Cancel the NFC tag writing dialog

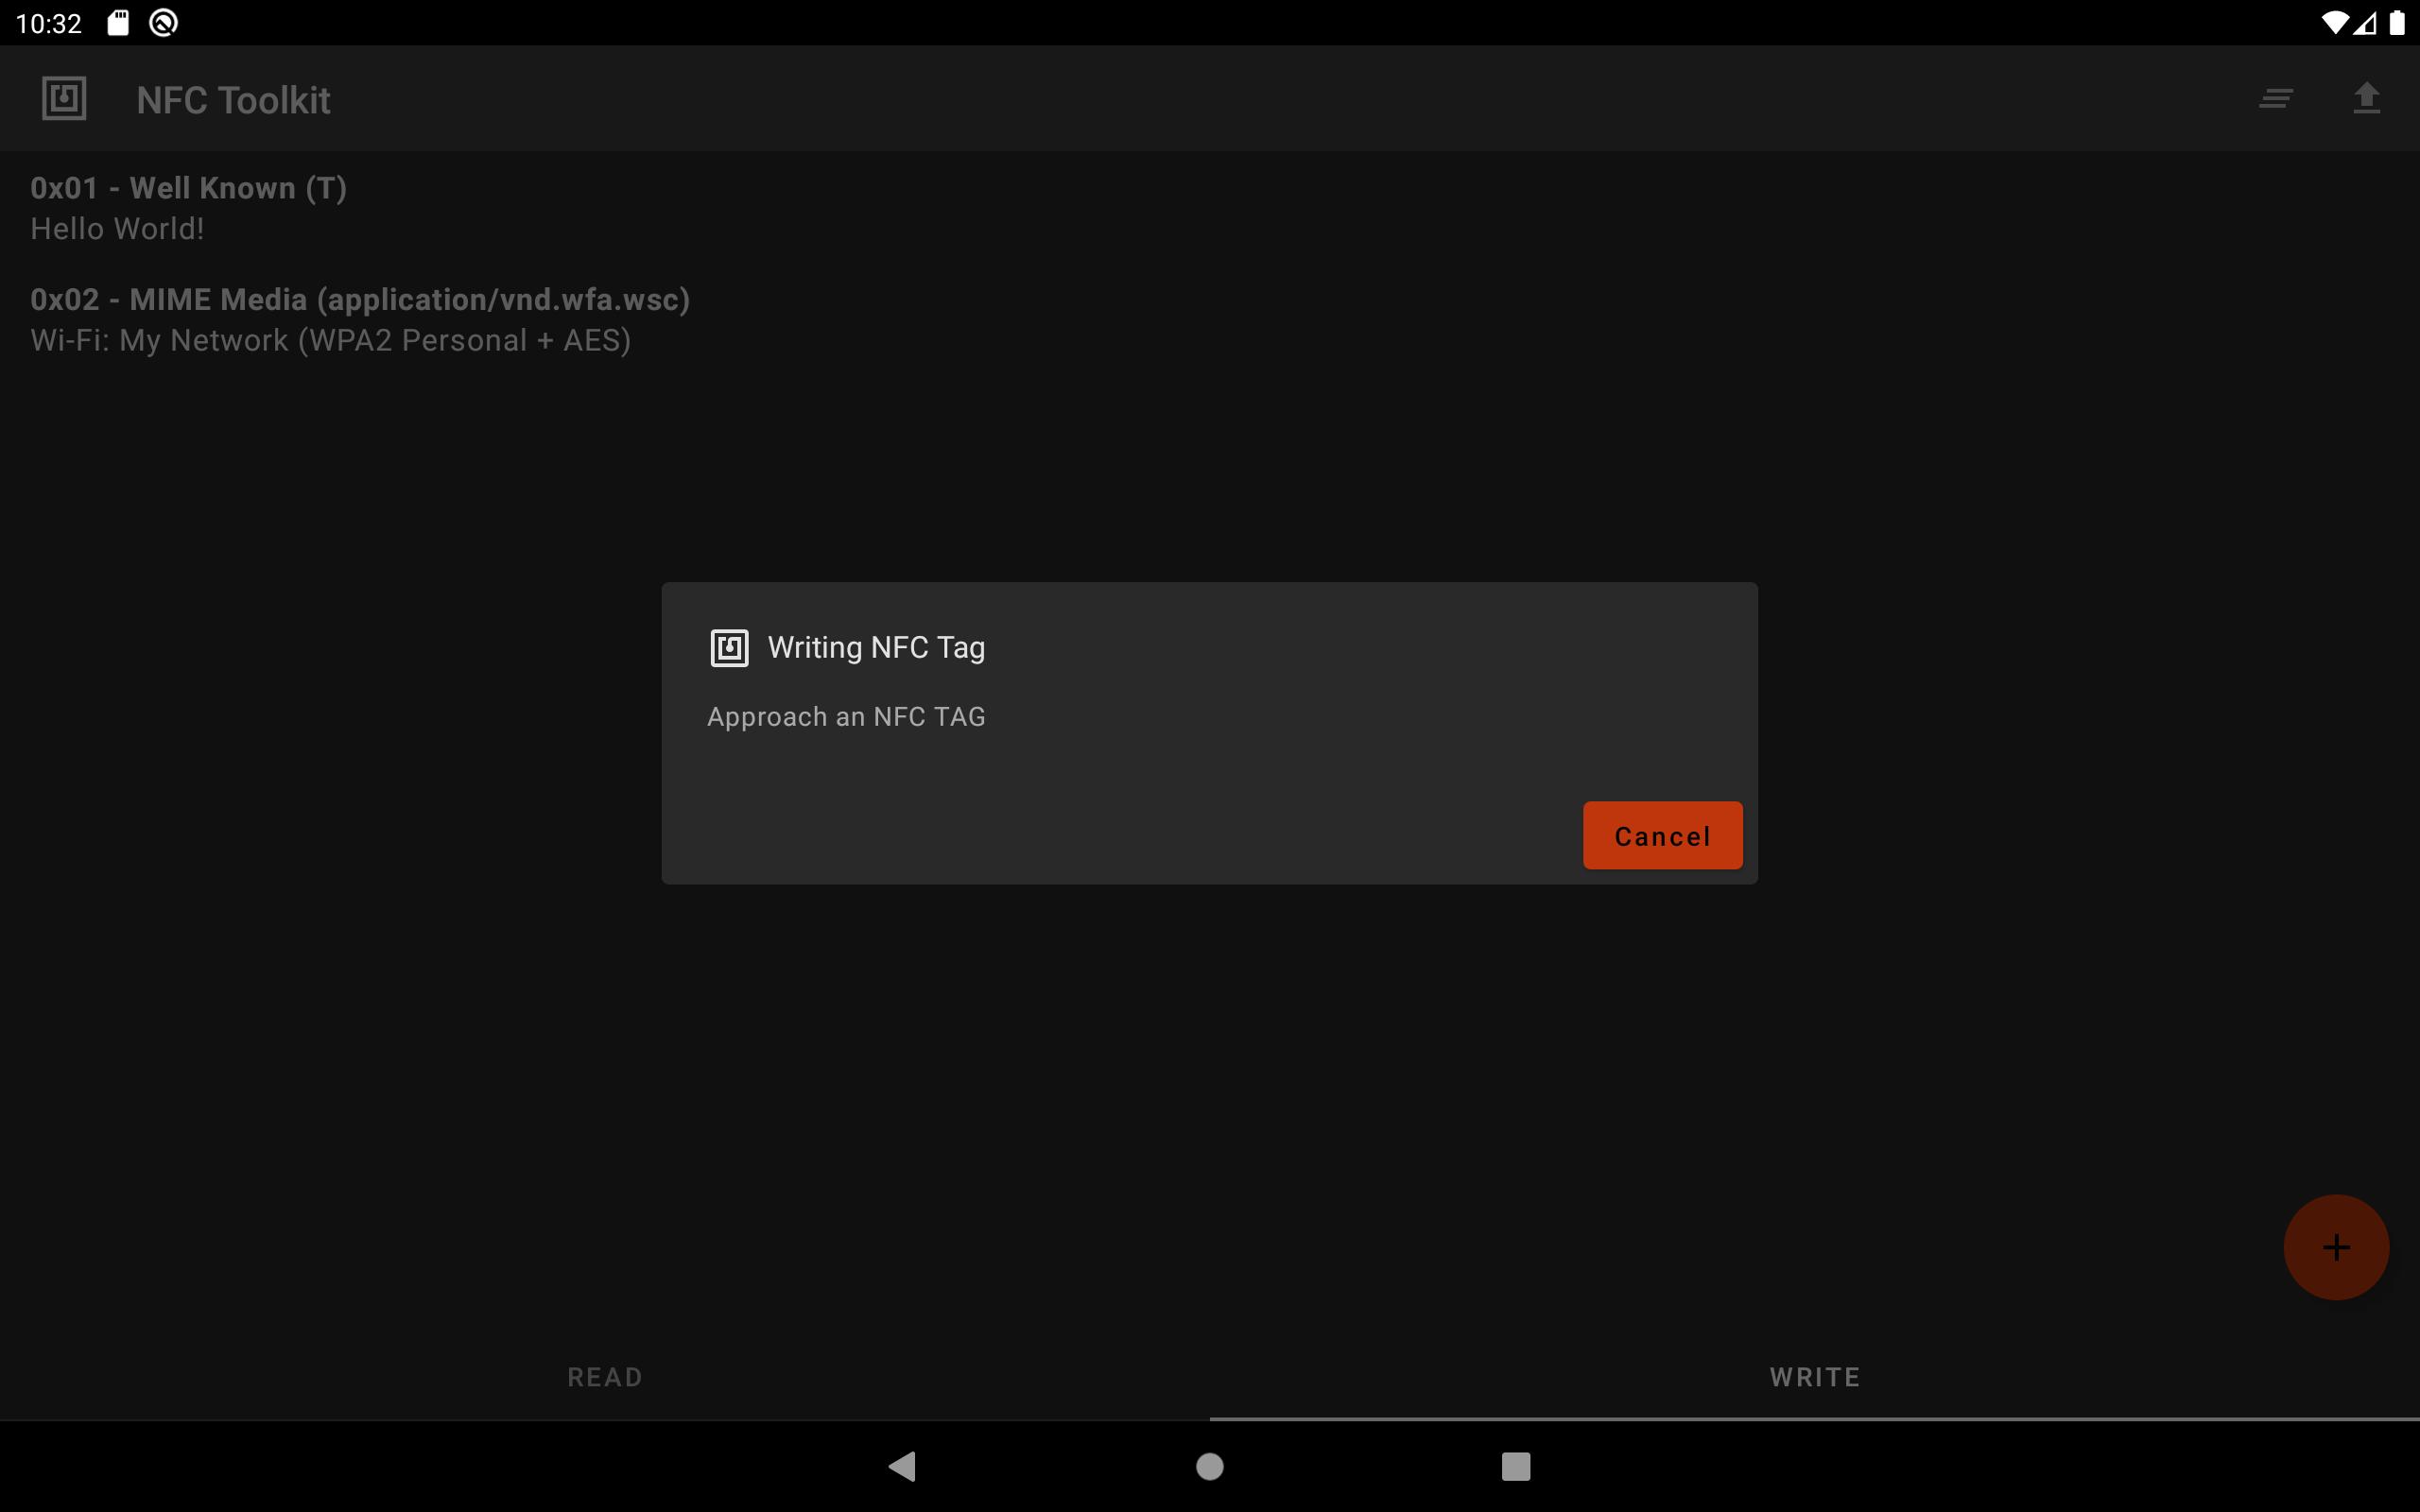(x=1662, y=835)
